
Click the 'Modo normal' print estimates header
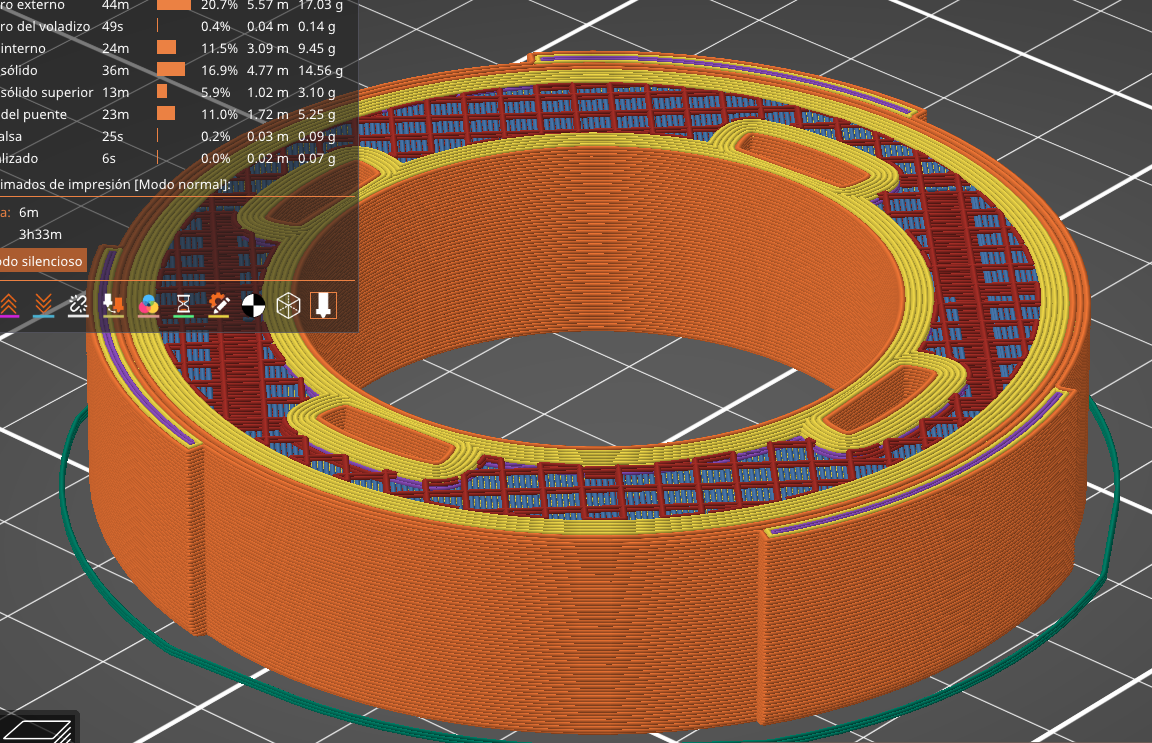115,184
